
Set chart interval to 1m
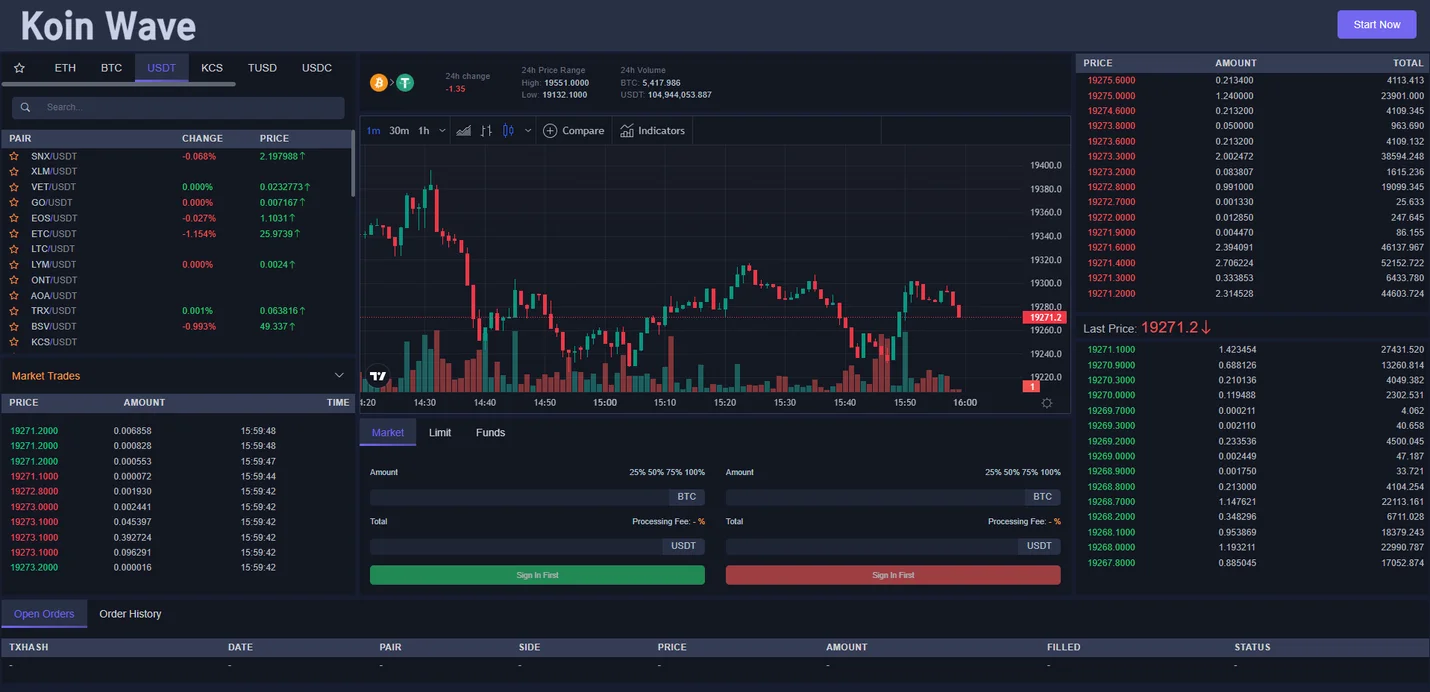click(373, 131)
